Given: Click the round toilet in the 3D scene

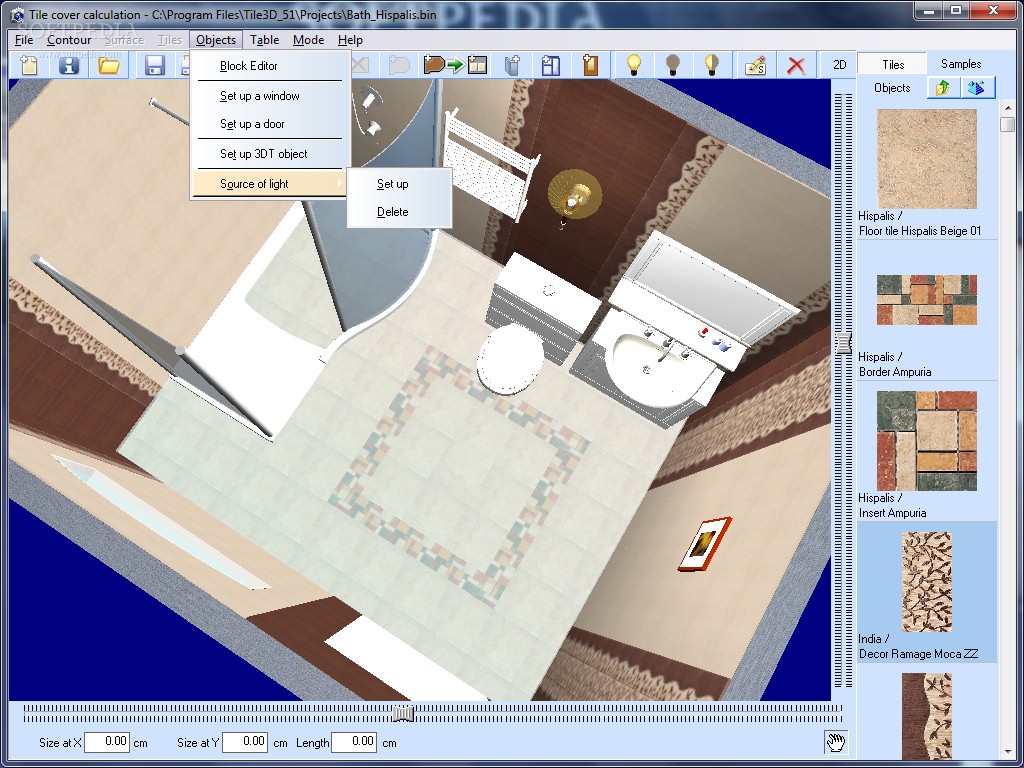Looking at the screenshot, I should 511,358.
